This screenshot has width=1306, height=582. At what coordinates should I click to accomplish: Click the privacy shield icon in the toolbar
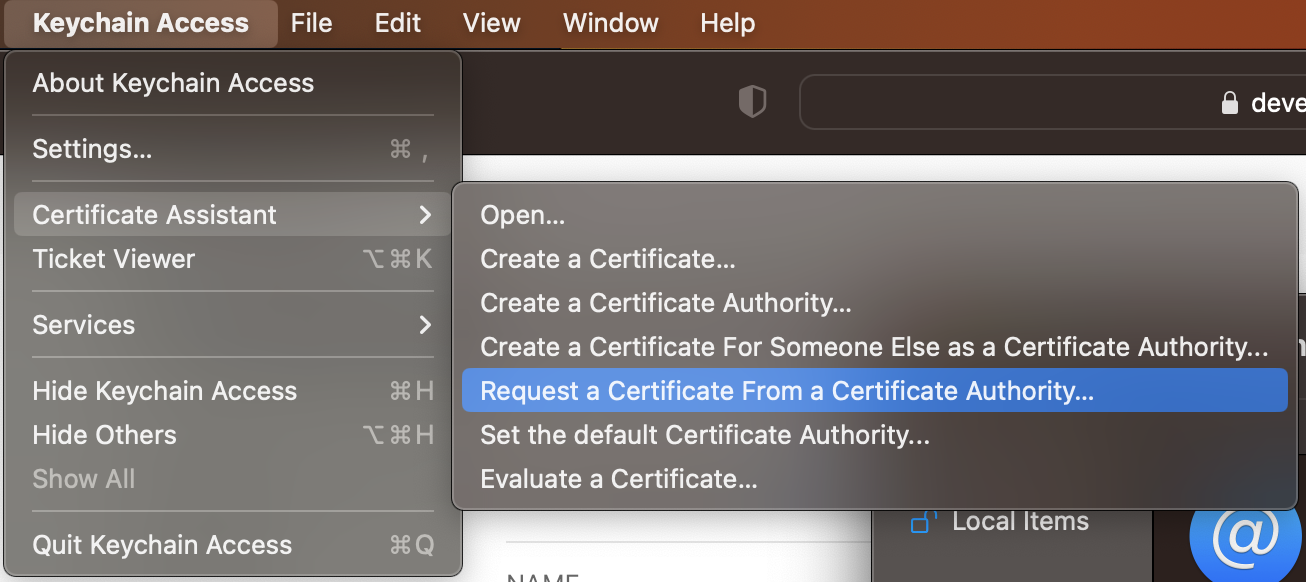[x=753, y=101]
